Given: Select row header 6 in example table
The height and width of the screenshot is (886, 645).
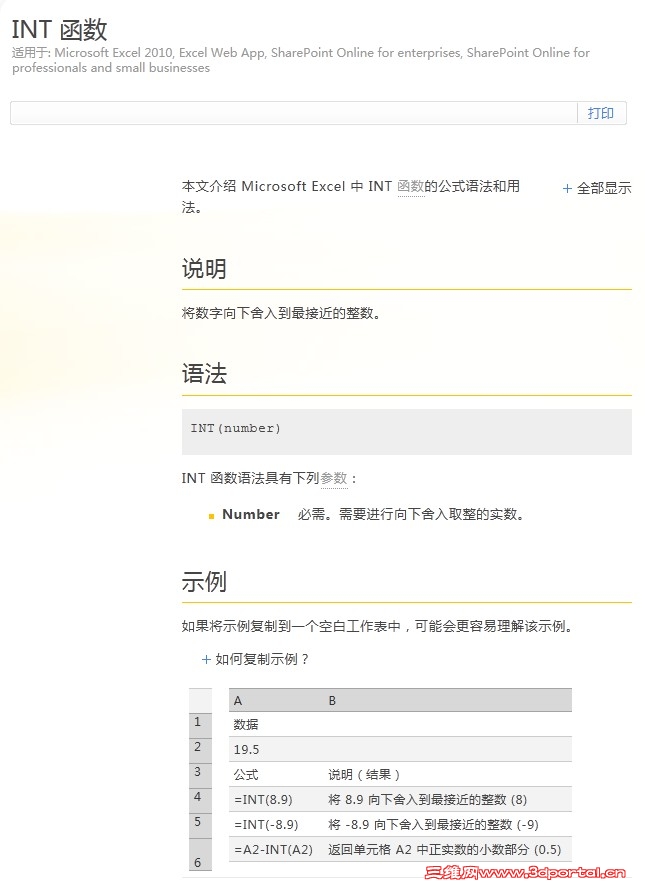Looking at the screenshot, I should click(x=200, y=855).
